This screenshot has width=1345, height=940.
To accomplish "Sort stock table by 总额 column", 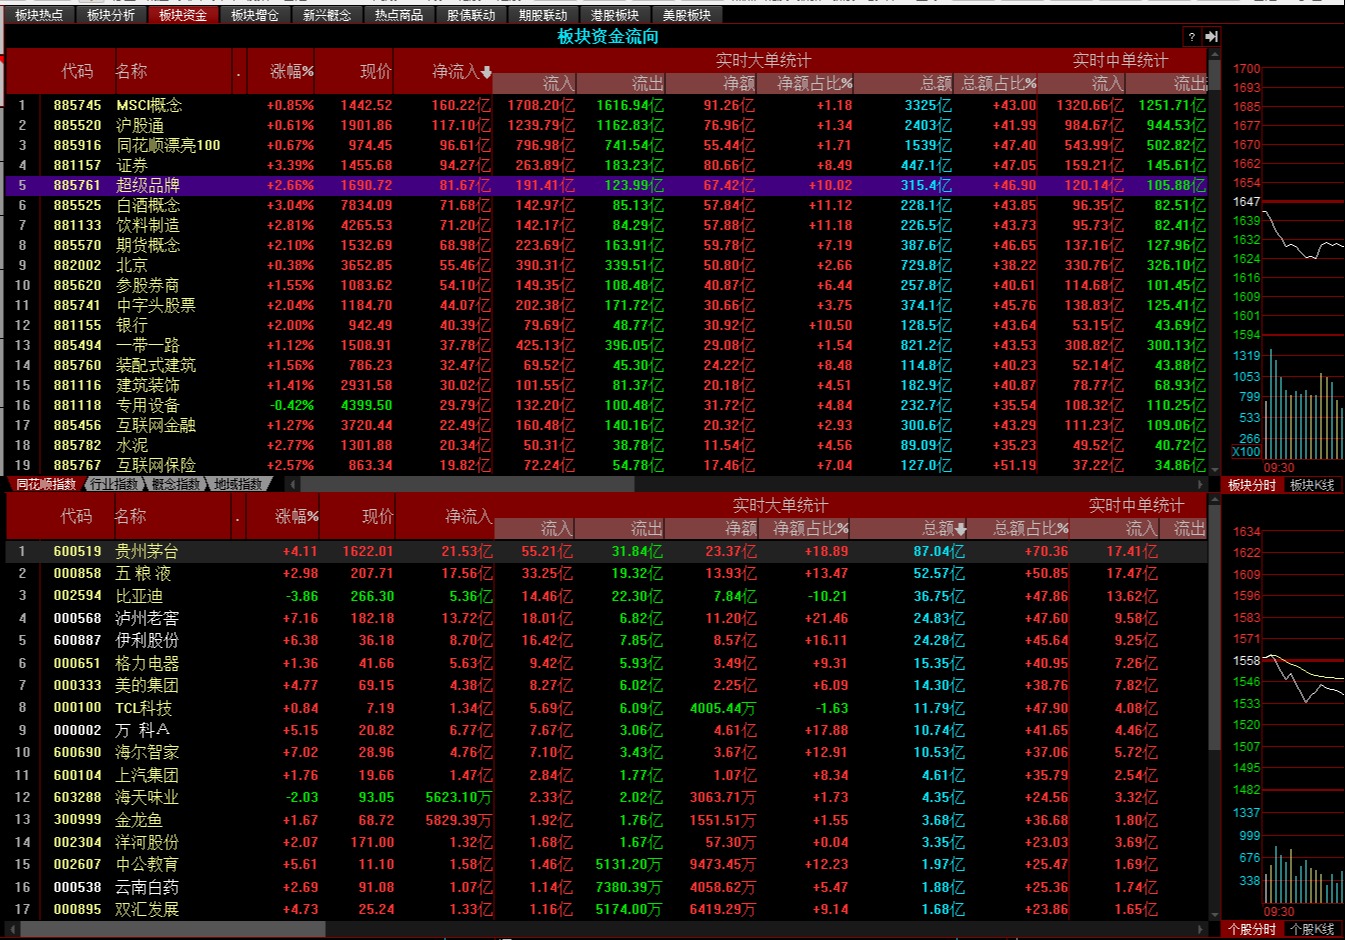I will [x=945, y=528].
